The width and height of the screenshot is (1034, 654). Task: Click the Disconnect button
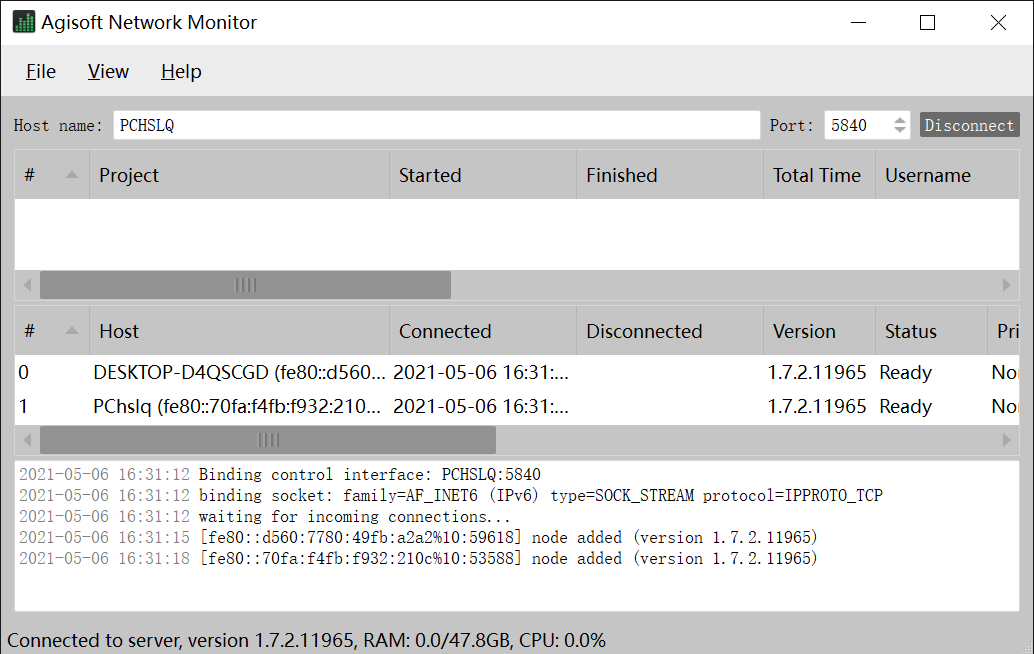pyautogui.click(x=969, y=125)
